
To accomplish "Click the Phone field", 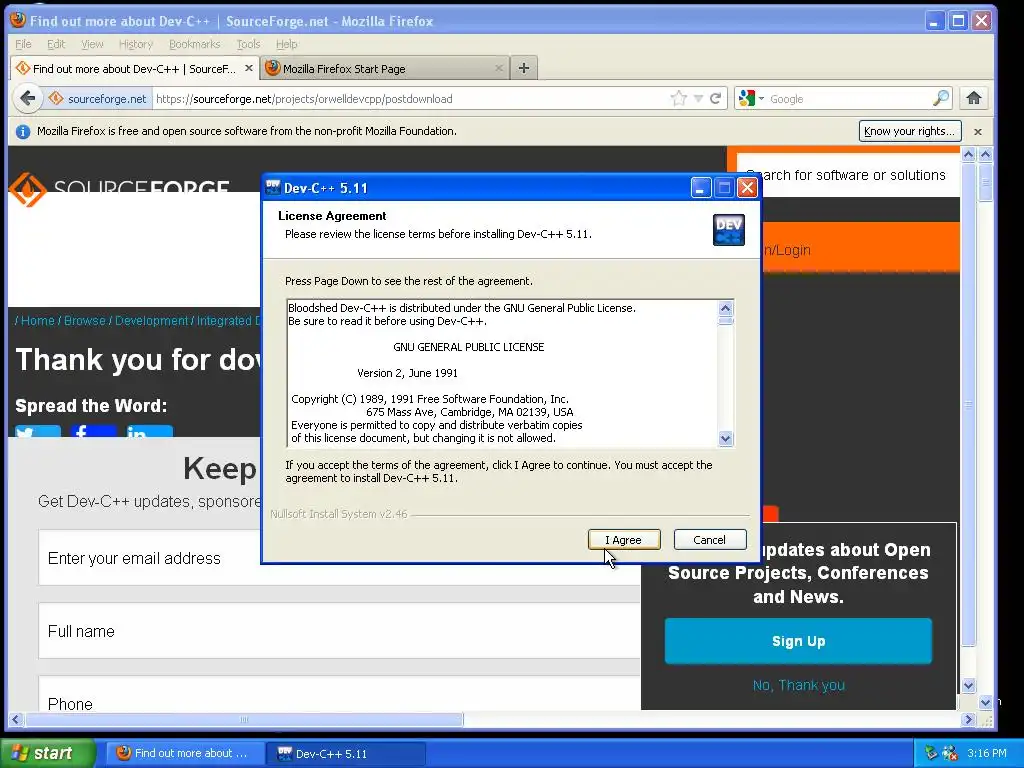I will 340,694.
